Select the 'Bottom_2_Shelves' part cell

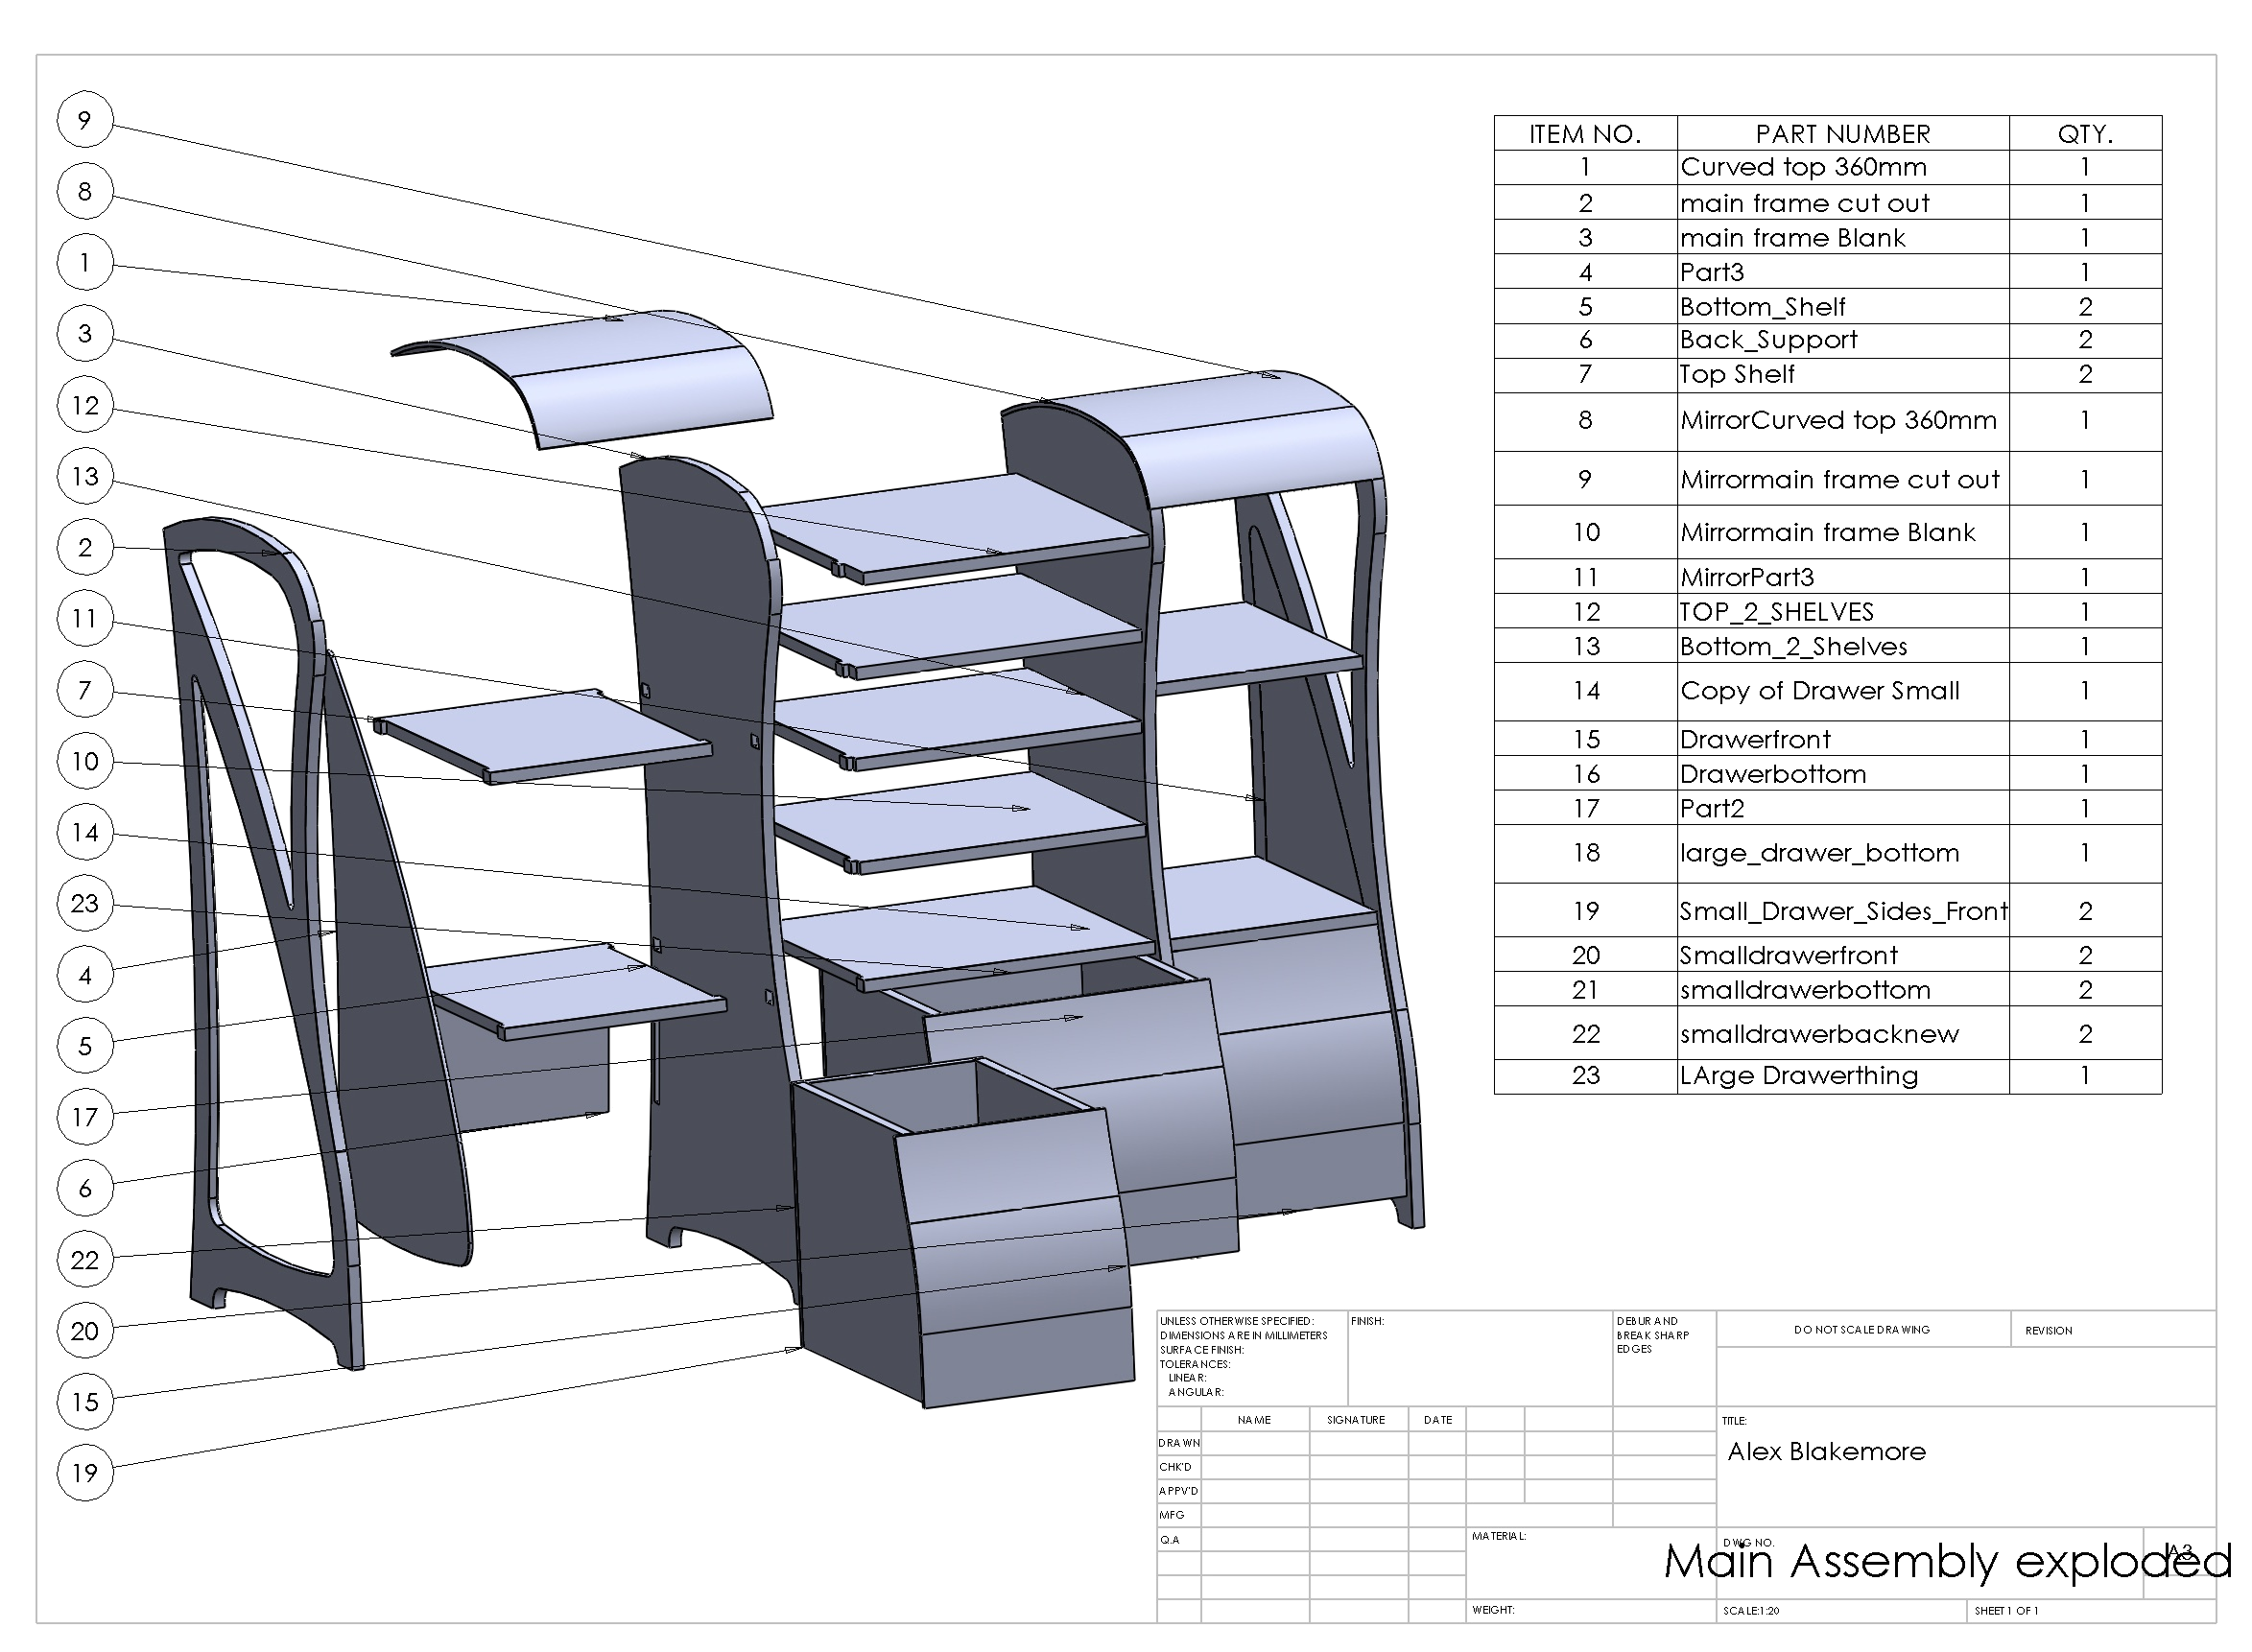(1842, 646)
